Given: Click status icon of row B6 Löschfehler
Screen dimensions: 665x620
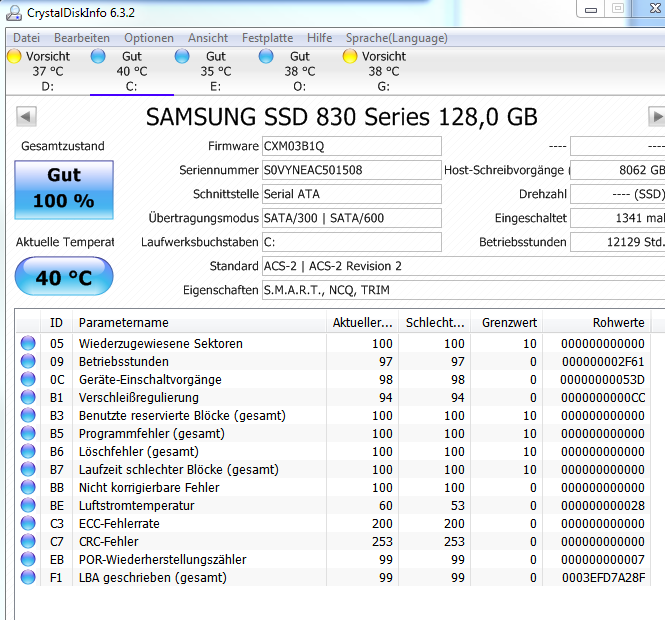Looking at the screenshot, I should coord(28,451).
